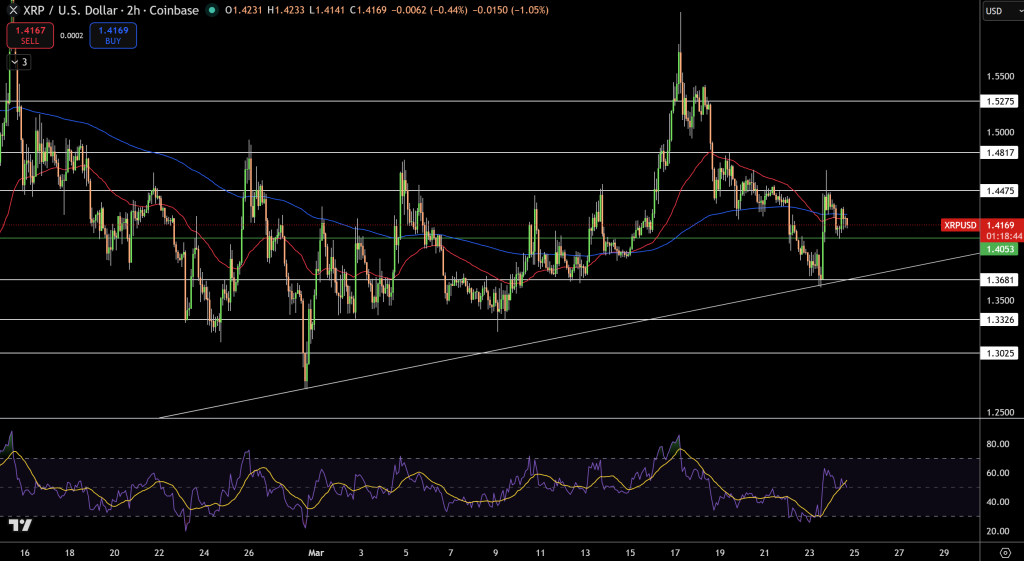Click date 25 on the time axis
Screen dimensions: 1024x561
pyautogui.click(x=854, y=552)
